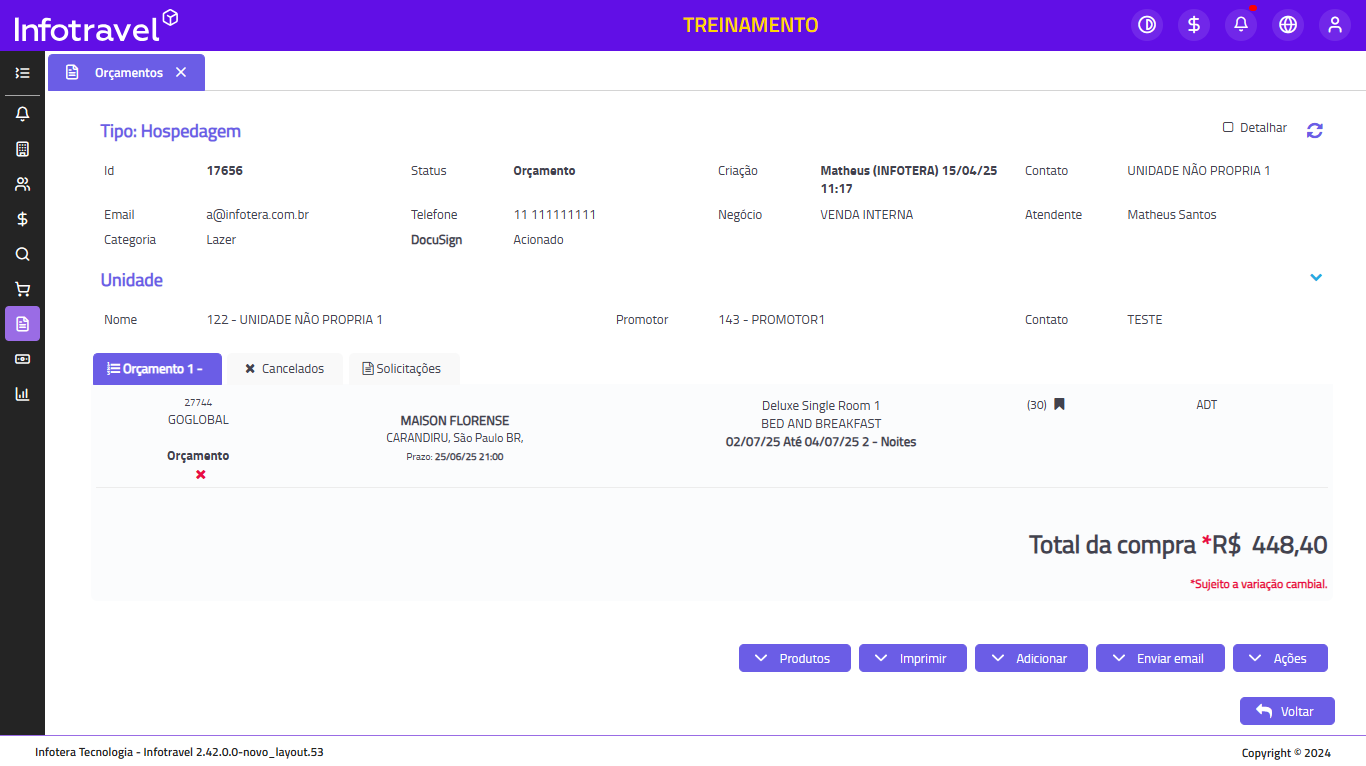
Task: Open the notifications bell in top header
Action: (x=1241, y=25)
